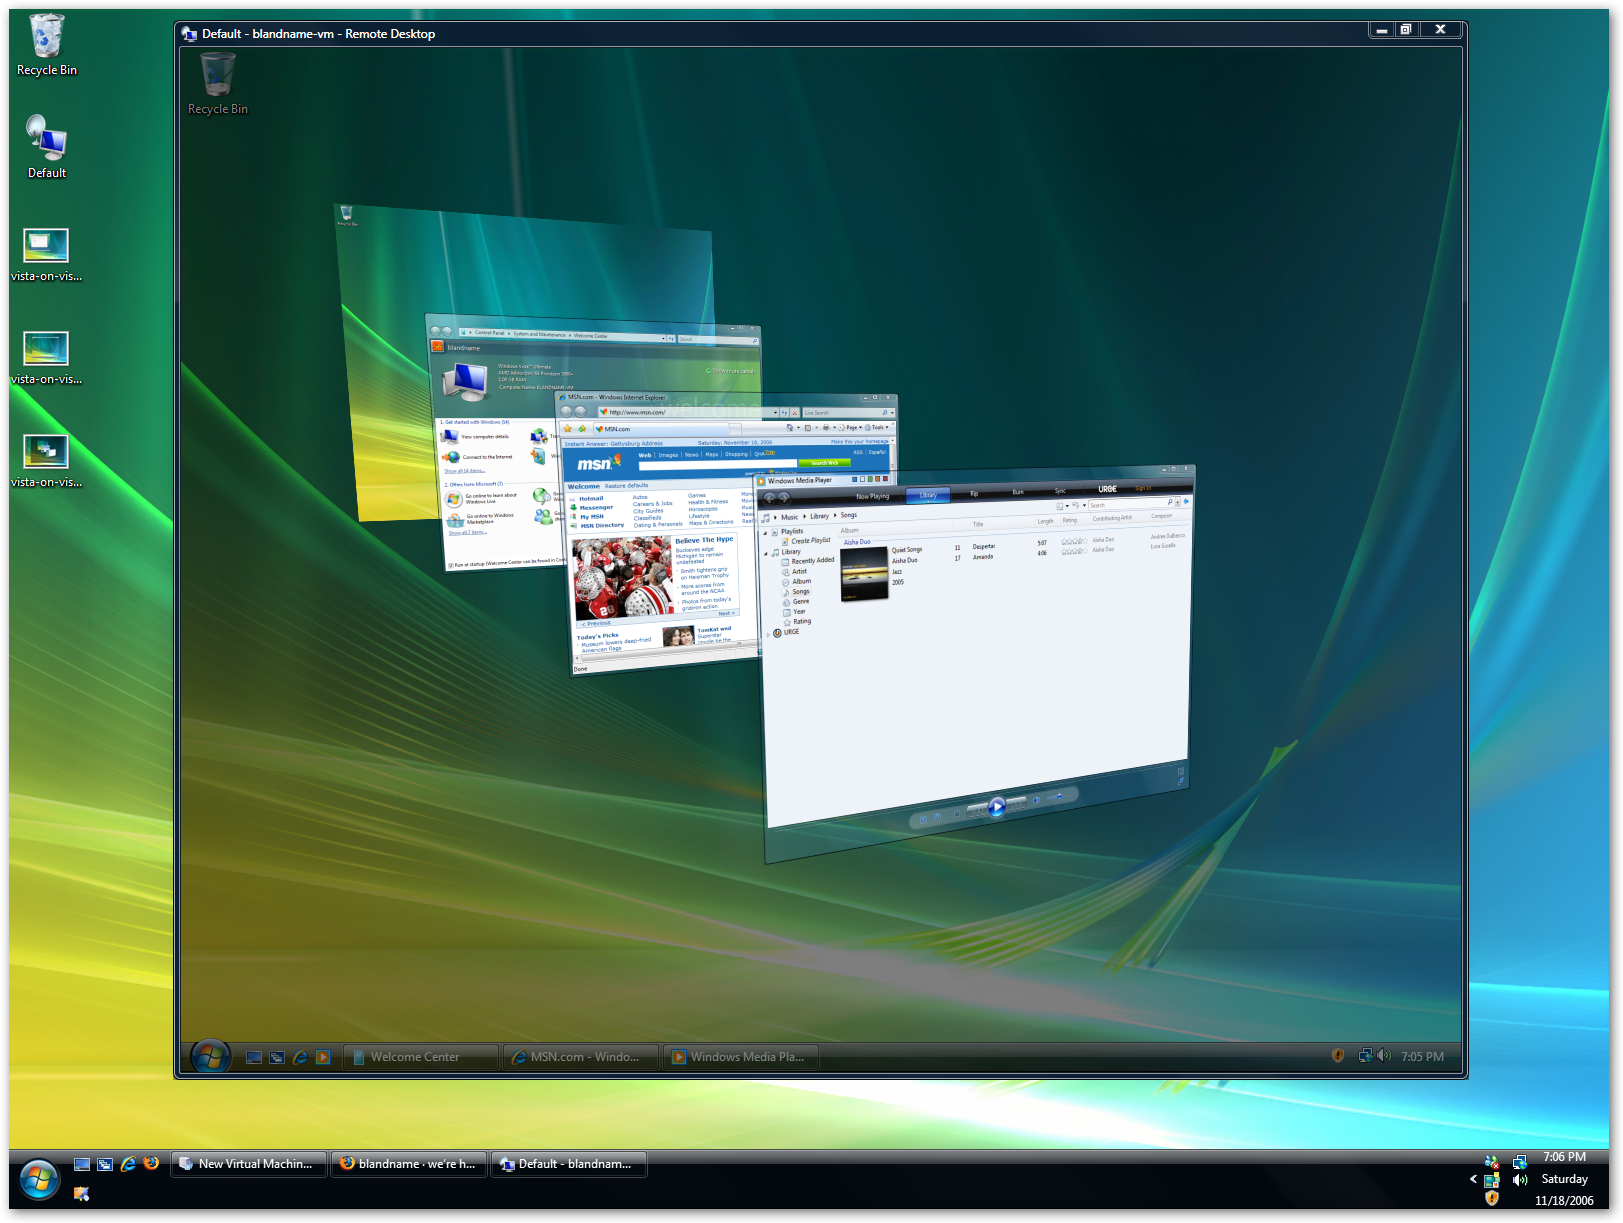
Task: Select Recycle Bin inside the Remote Desktop window
Action: pyautogui.click(x=217, y=84)
